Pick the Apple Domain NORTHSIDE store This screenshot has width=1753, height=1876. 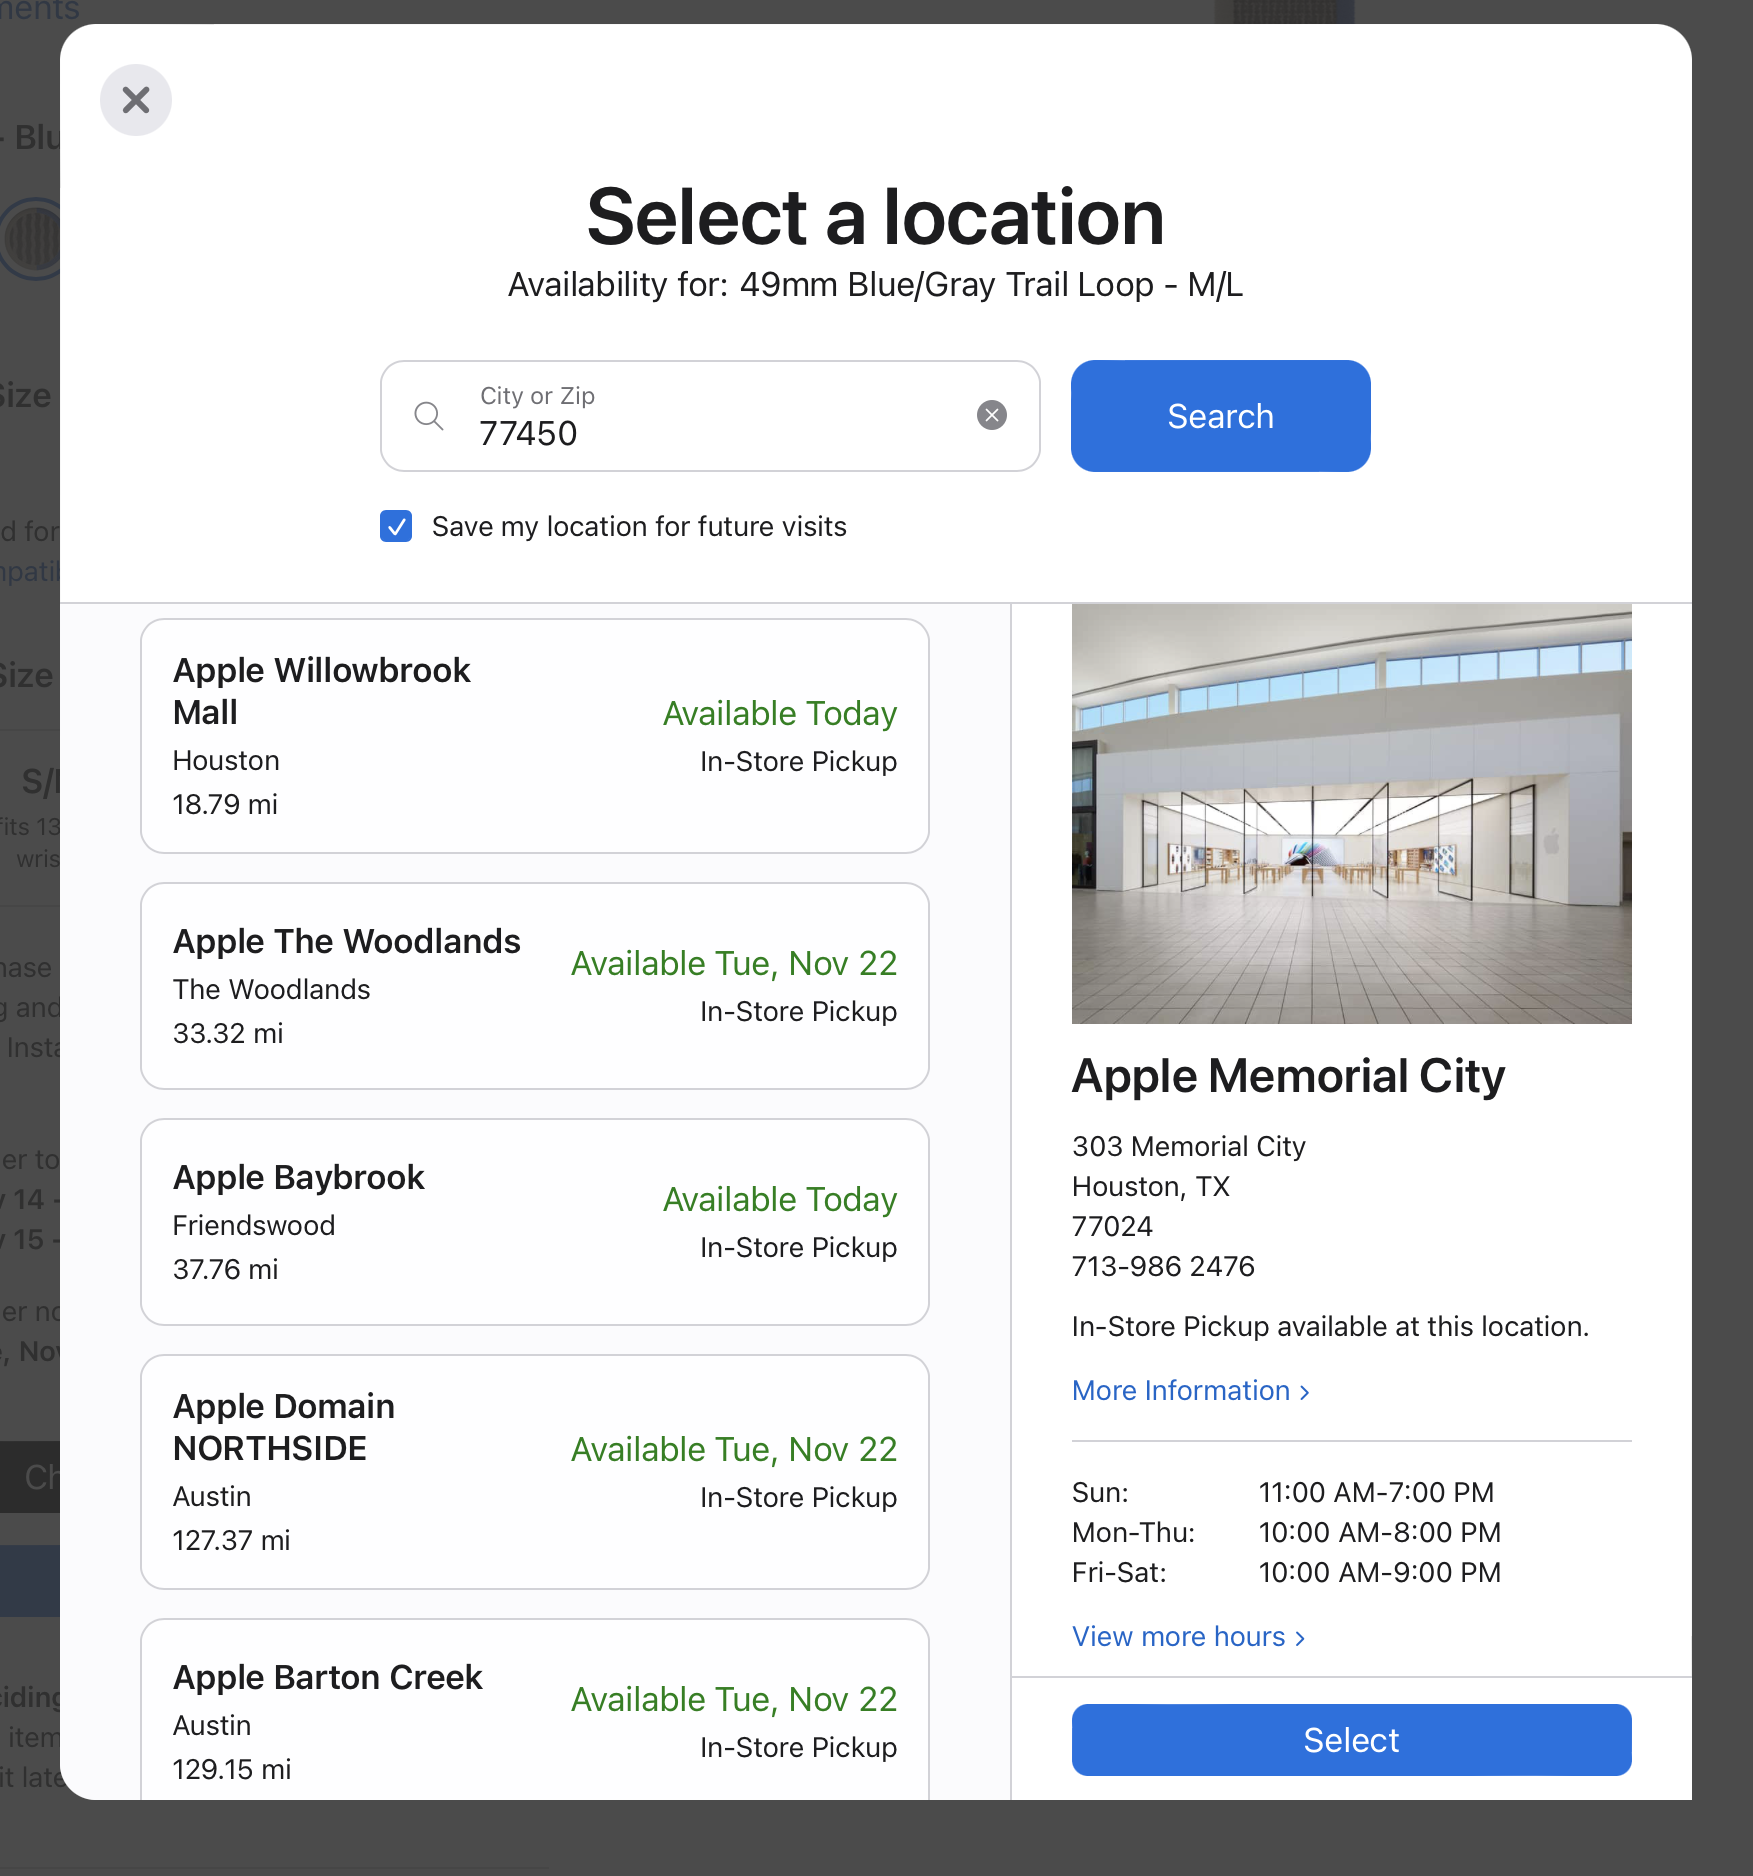535,1472
